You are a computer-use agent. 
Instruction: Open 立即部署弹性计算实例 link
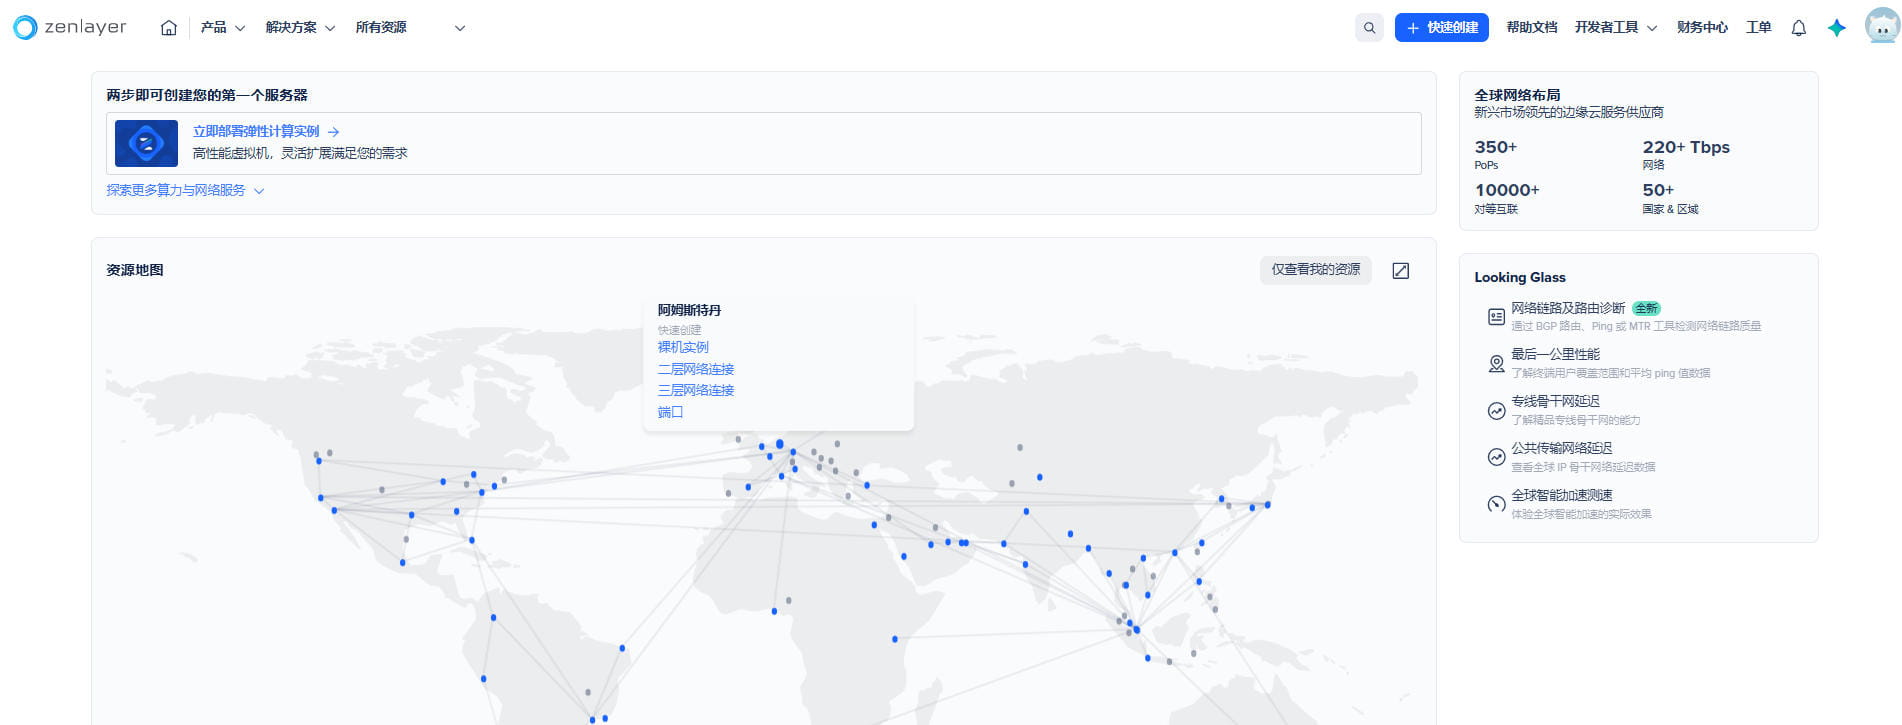point(266,132)
